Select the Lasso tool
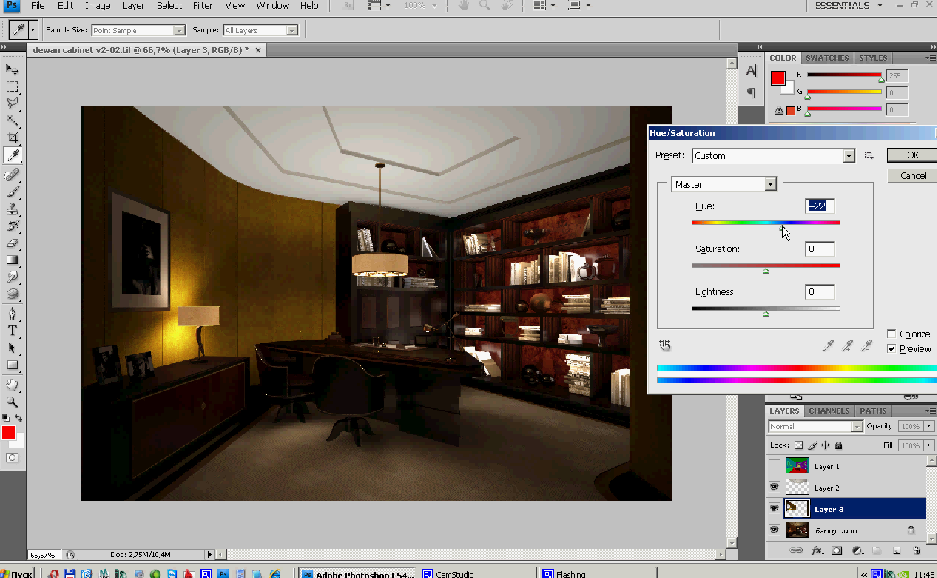The width and height of the screenshot is (937, 578). coord(12,103)
